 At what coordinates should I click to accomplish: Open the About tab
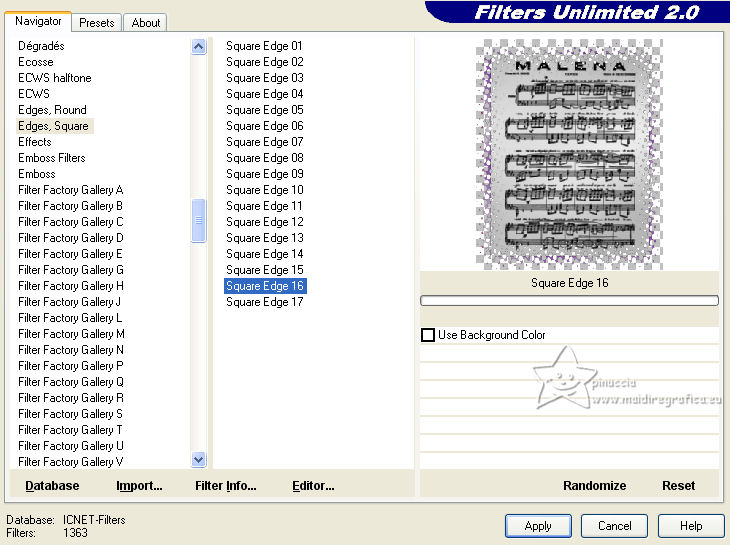click(x=145, y=23)
